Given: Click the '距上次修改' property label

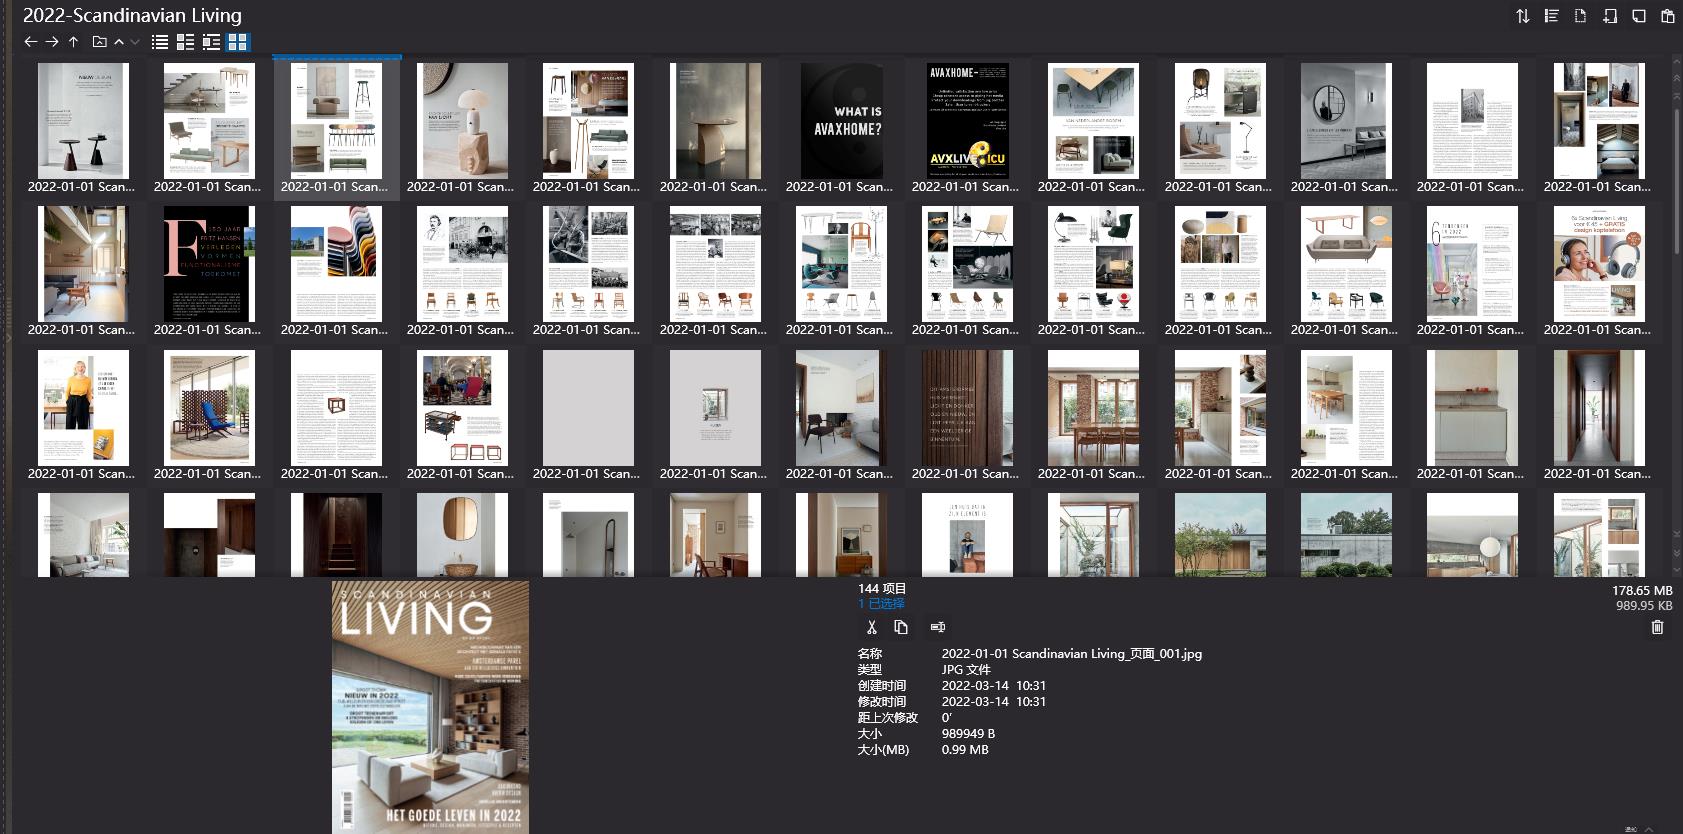Looking at the screenshot, I should tap(888, 717).
